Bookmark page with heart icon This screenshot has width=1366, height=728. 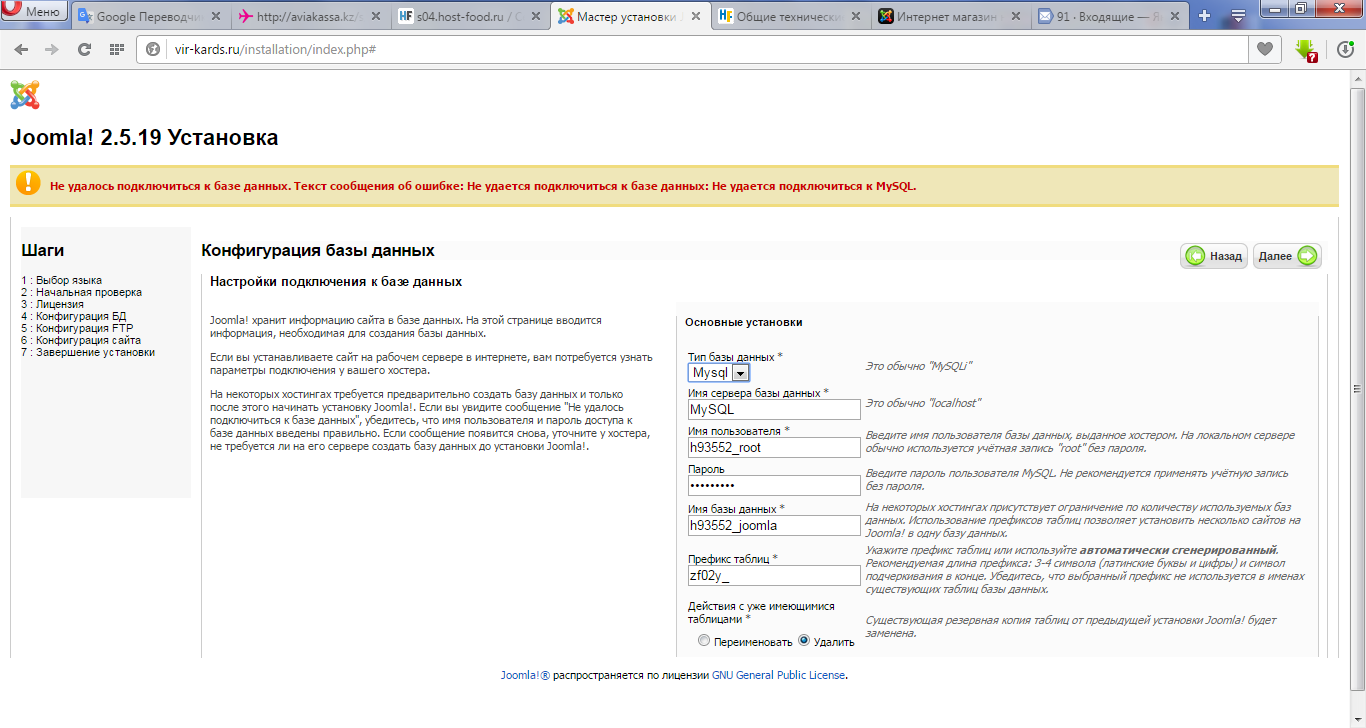(1265, 49)
